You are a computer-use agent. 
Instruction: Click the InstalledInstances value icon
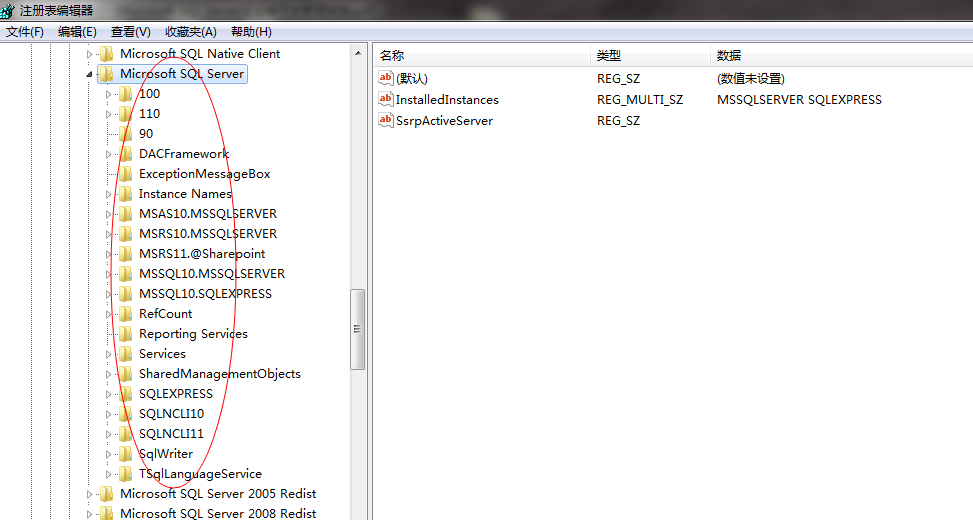coord(386,99)
